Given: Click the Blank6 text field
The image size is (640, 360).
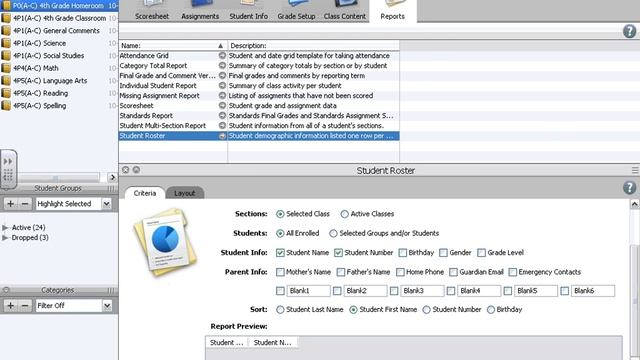Looking at the screenshot, I should coord(593,291).
